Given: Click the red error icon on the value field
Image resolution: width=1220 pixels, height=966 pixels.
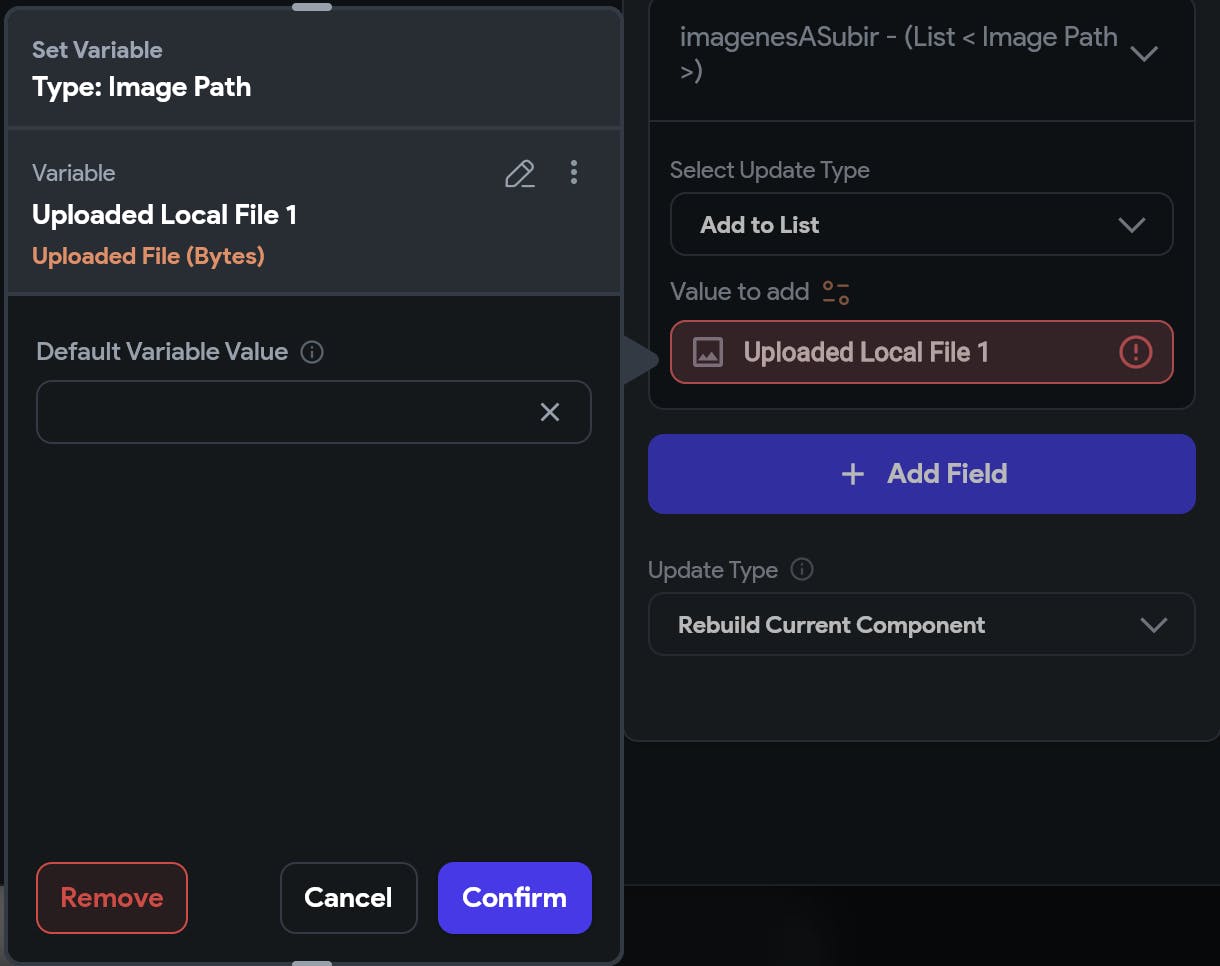Looking at the screenshot, I should pyautogui.click(x=1135, y=352).
